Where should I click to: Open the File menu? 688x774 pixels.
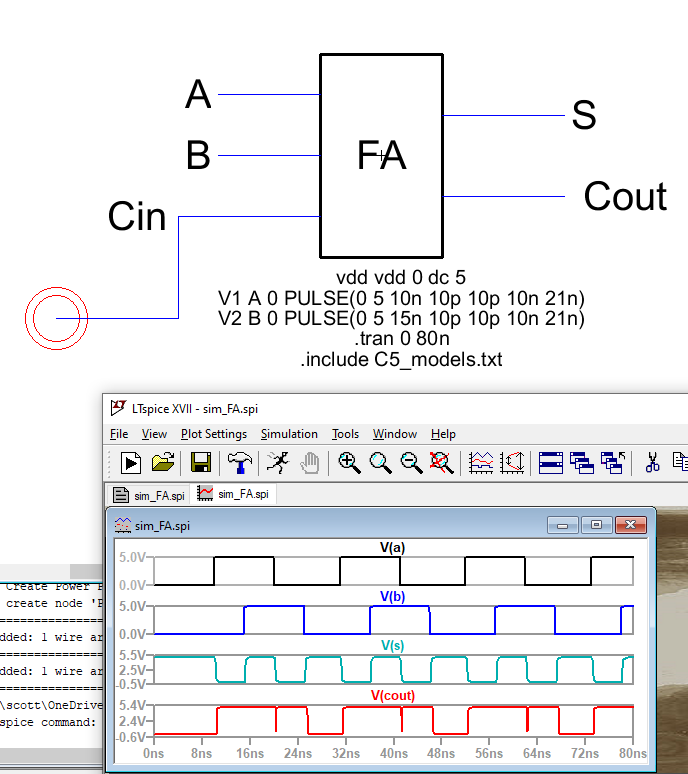coord(119,434)
